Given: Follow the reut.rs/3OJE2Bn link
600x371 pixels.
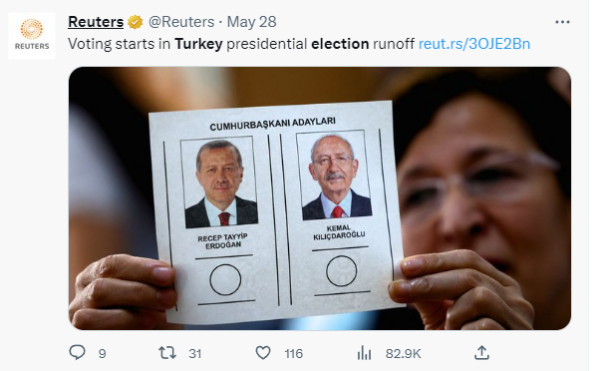Looking at the screenshot, I should tap(474, 44).
